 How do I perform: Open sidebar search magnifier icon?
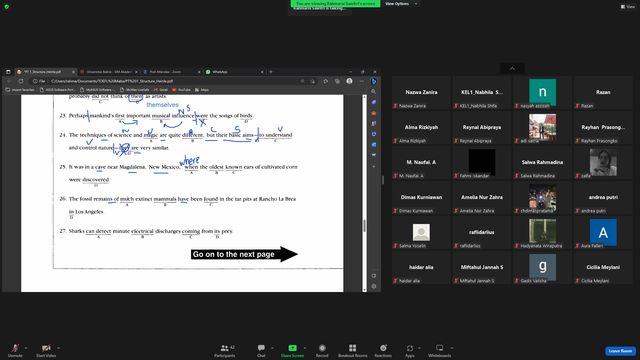[x=374, y=92]
